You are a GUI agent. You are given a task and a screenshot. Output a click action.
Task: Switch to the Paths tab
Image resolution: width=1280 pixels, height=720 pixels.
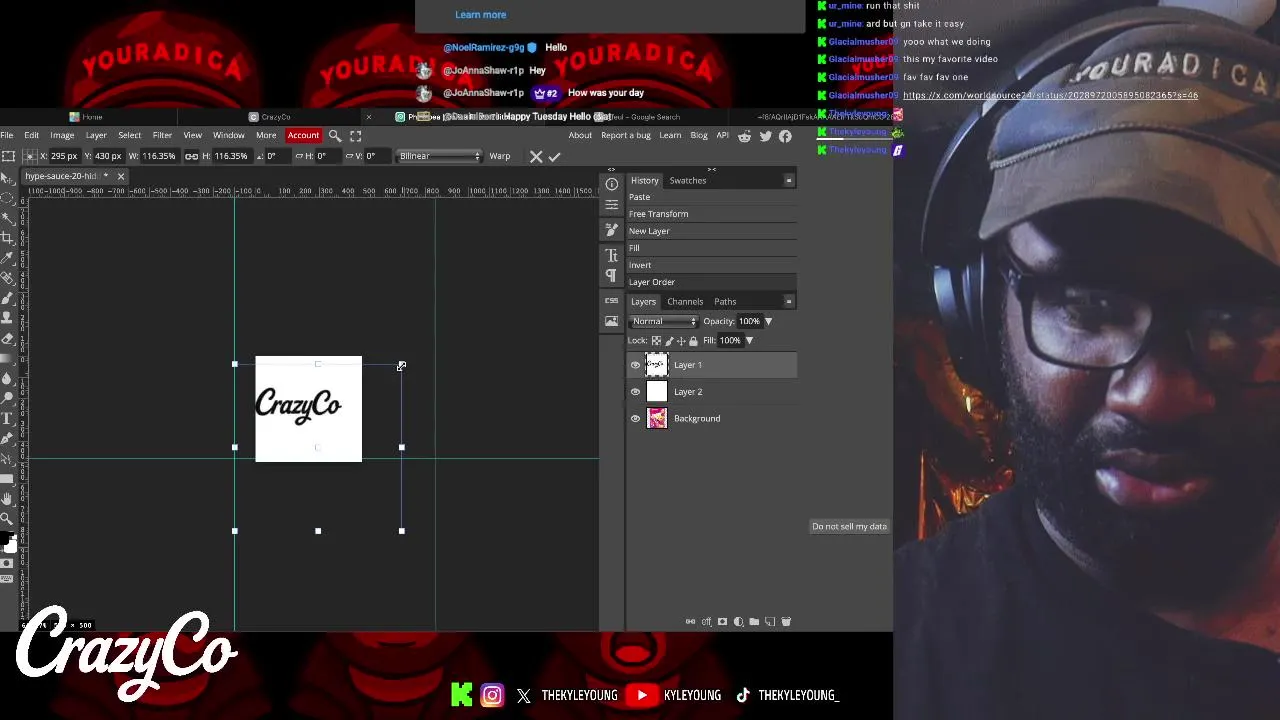click(725, 301)
